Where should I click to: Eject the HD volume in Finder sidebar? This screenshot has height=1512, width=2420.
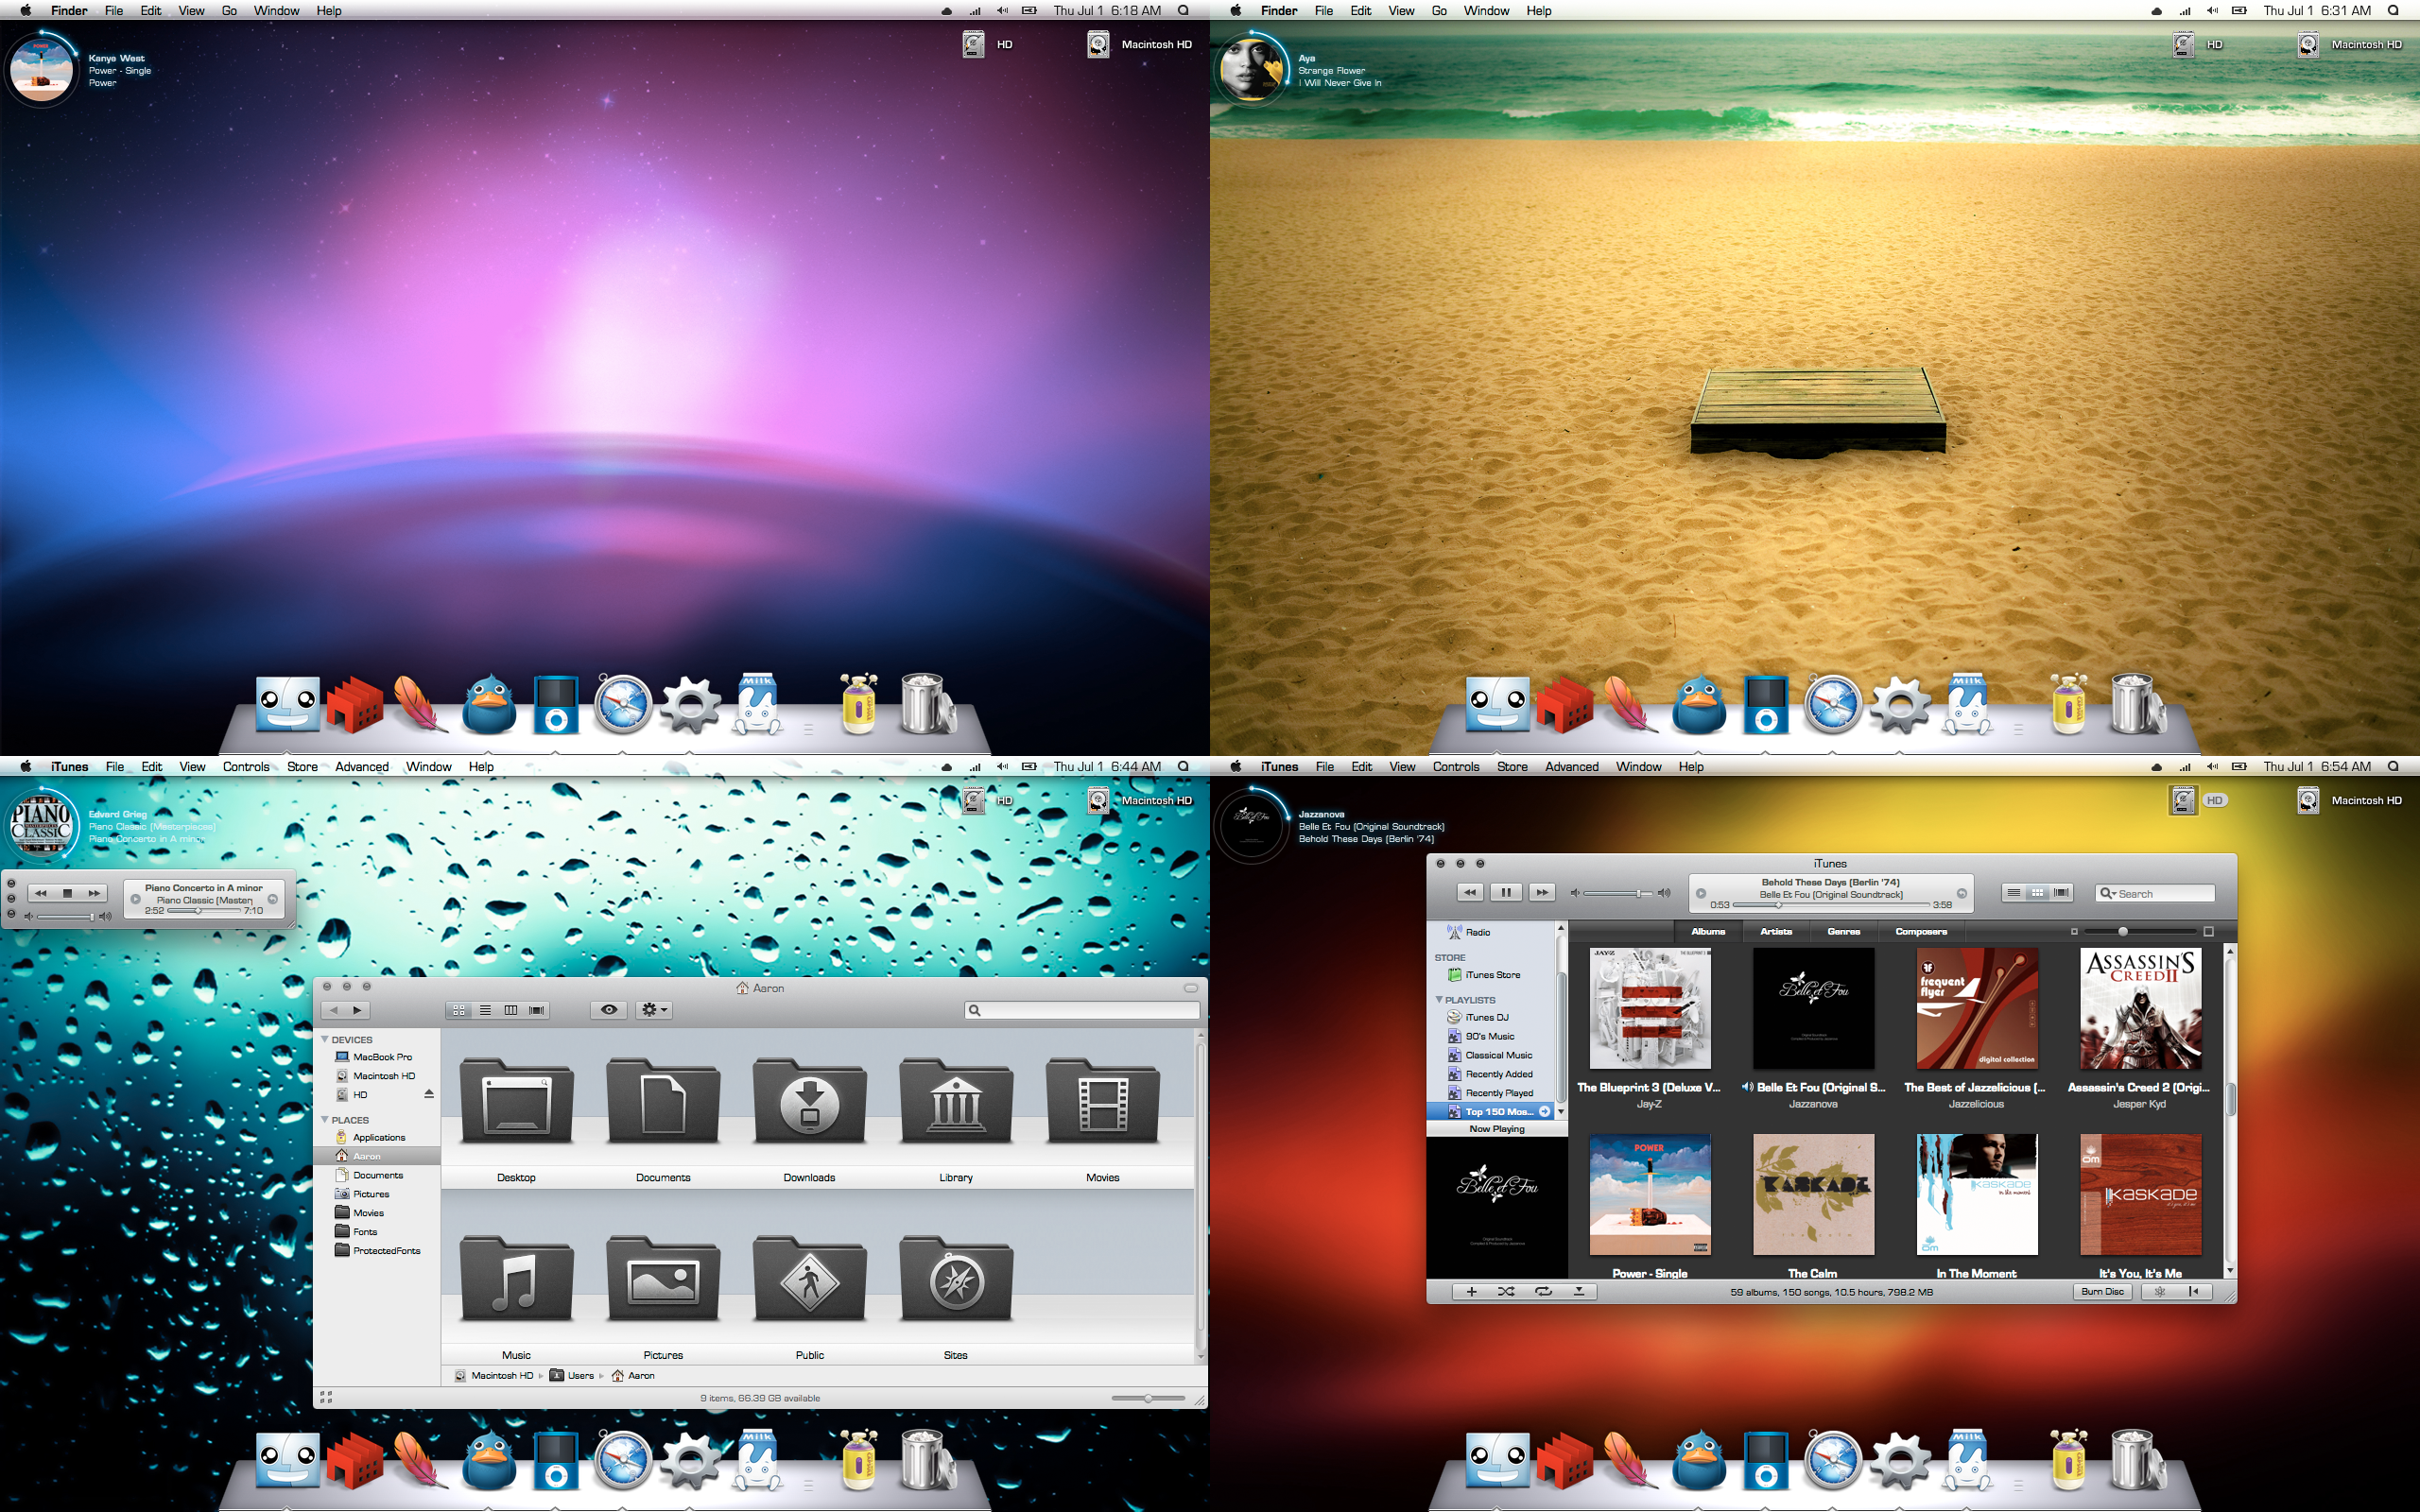(429, 1094)
